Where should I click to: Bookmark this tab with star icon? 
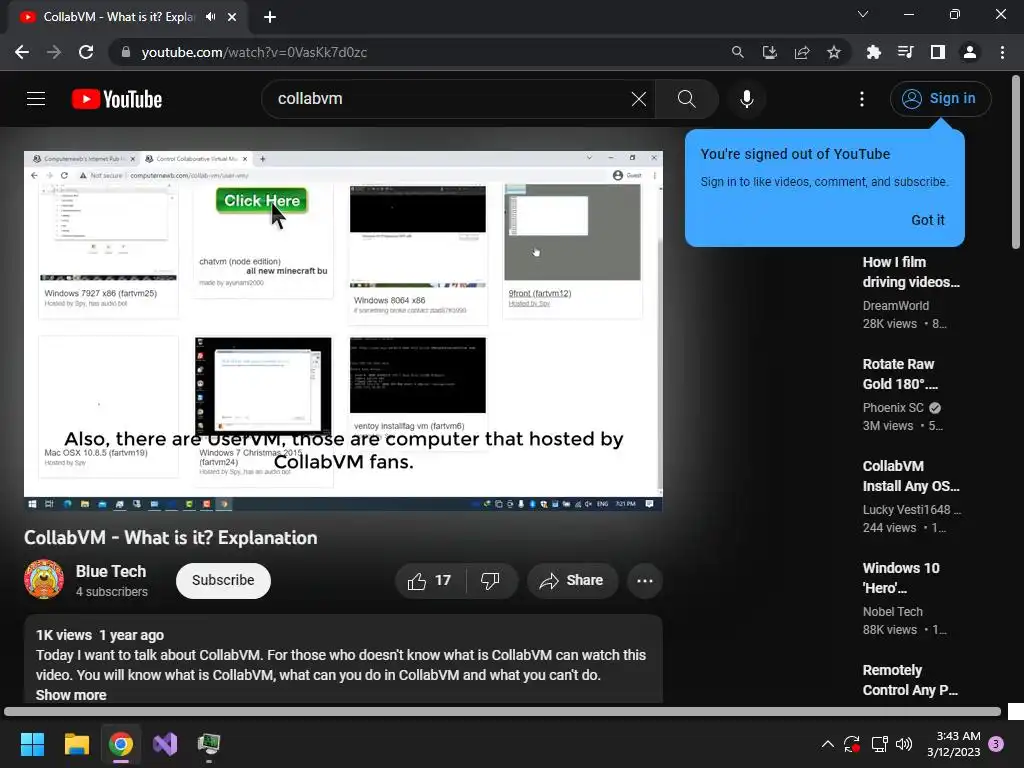click(x=834, y=52)
